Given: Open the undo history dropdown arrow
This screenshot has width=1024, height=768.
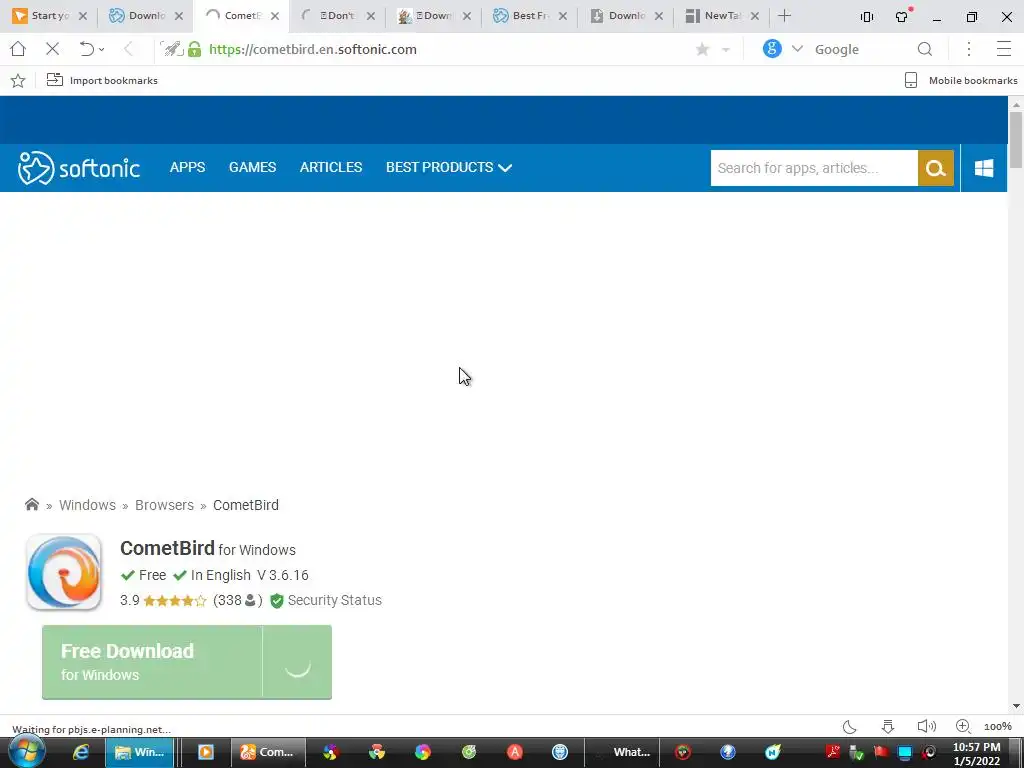Looking at the screenshot, I should tap(102, 50).
